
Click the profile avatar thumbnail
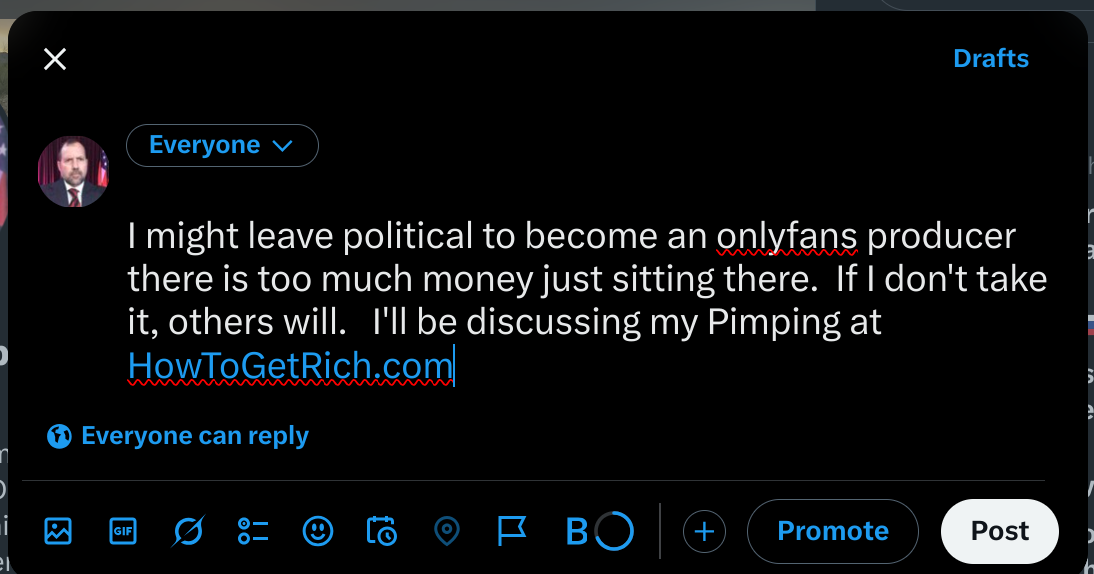[x=73, y=172]
